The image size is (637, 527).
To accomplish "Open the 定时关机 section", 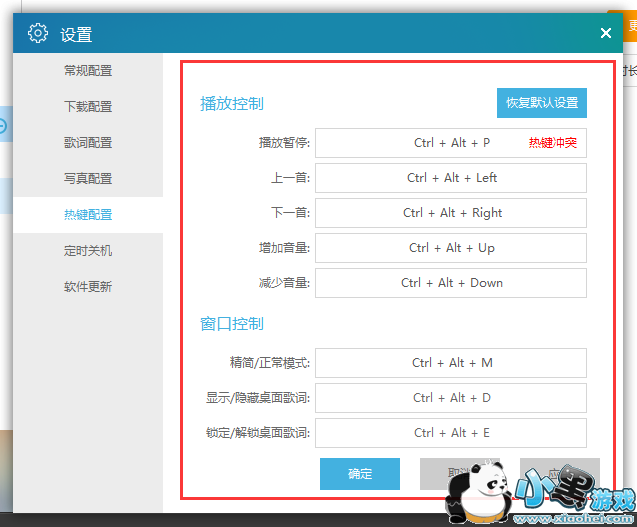I will coord(88,251).
